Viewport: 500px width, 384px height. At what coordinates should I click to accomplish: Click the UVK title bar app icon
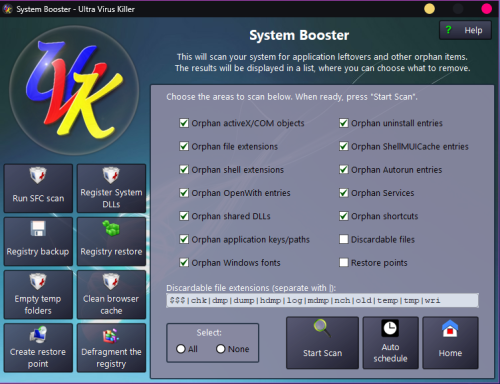pyautogui.click(x=7, y=9)
